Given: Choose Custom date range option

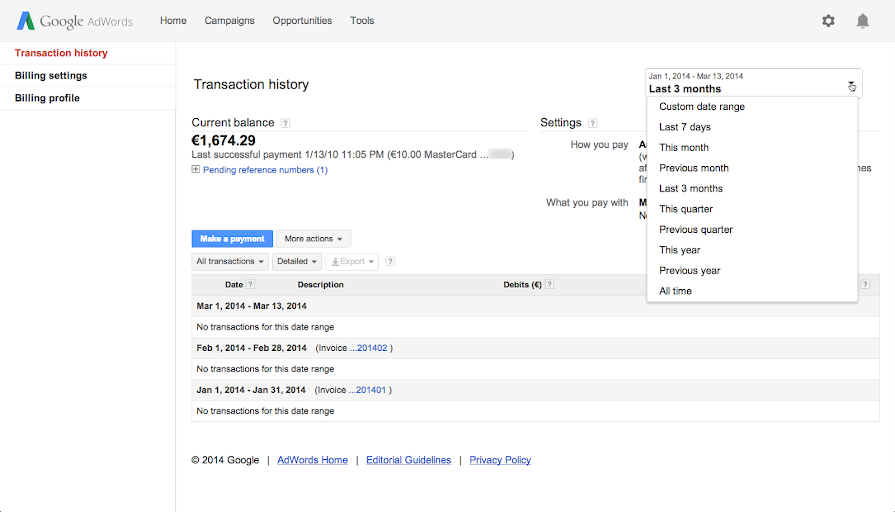Looking at the screenshot, I should click(702, 107).
